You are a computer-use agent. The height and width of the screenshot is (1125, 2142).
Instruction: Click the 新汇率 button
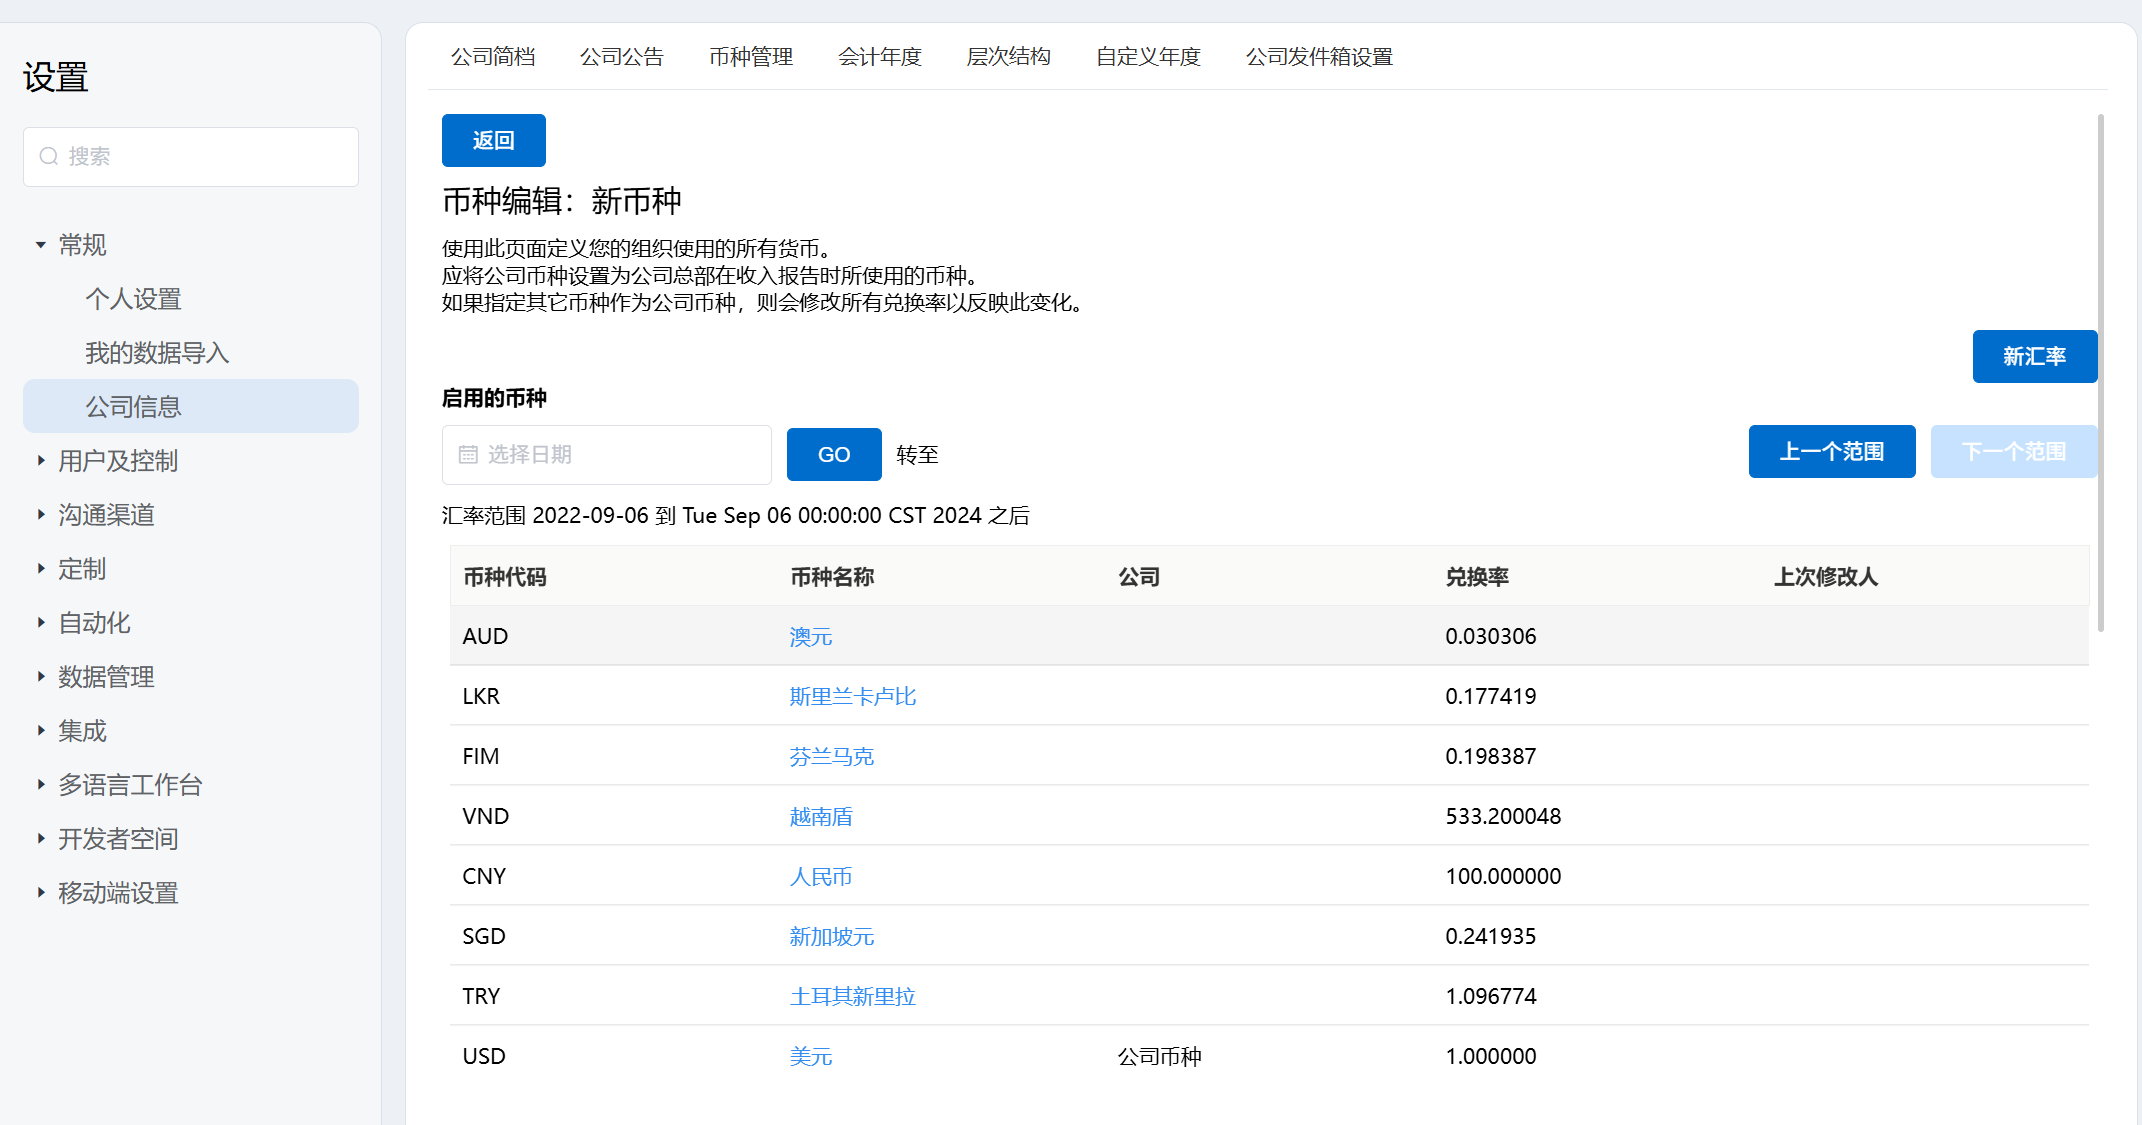pos(2033,356)
